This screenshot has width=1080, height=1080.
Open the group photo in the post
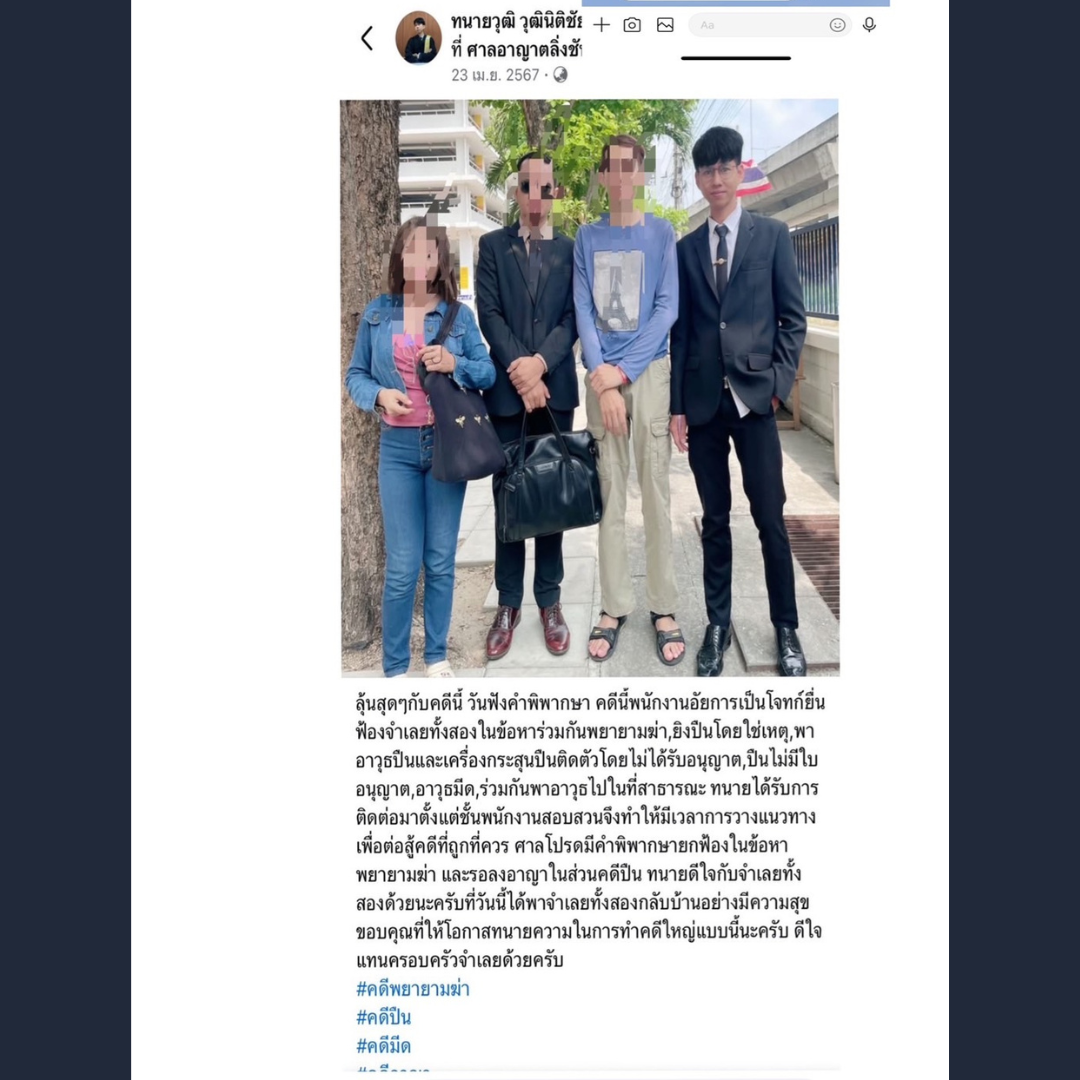pyautogui.click(x=590, y=388)
